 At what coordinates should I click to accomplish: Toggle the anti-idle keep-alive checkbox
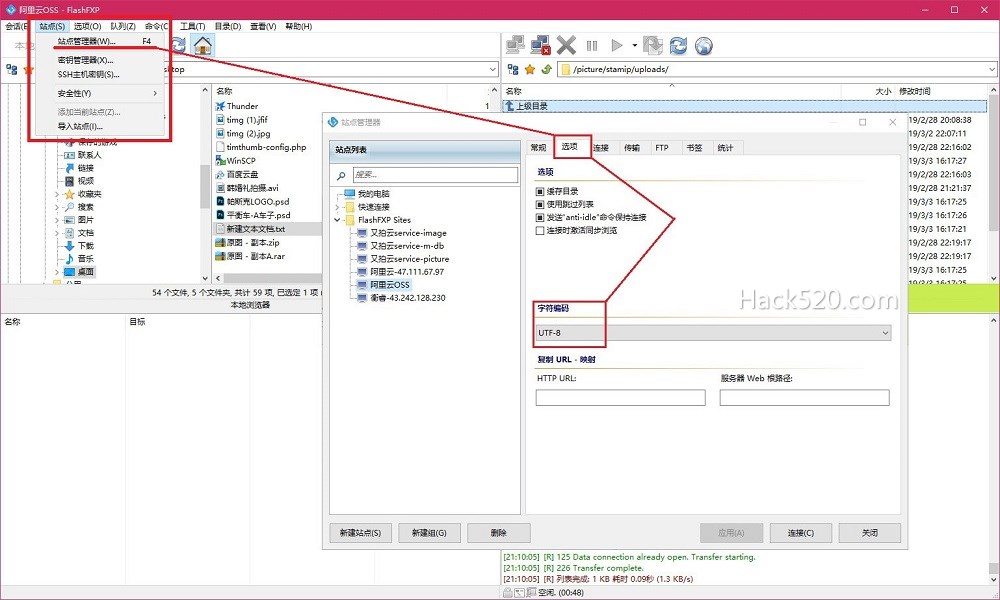pos(540,217)
